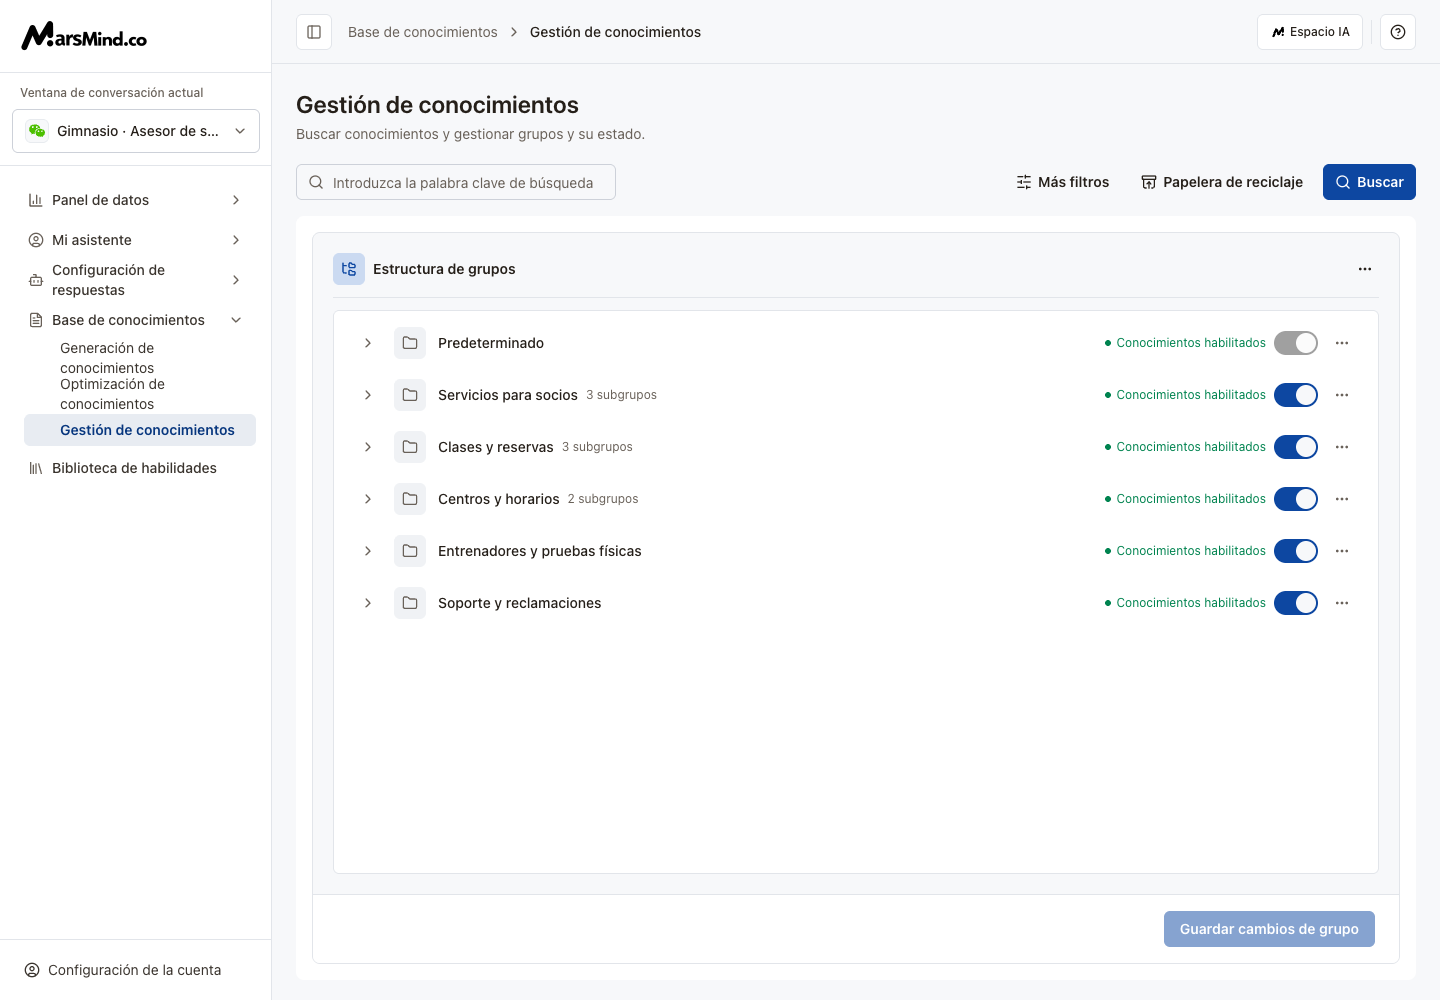Open Más filtros options

1063,182
